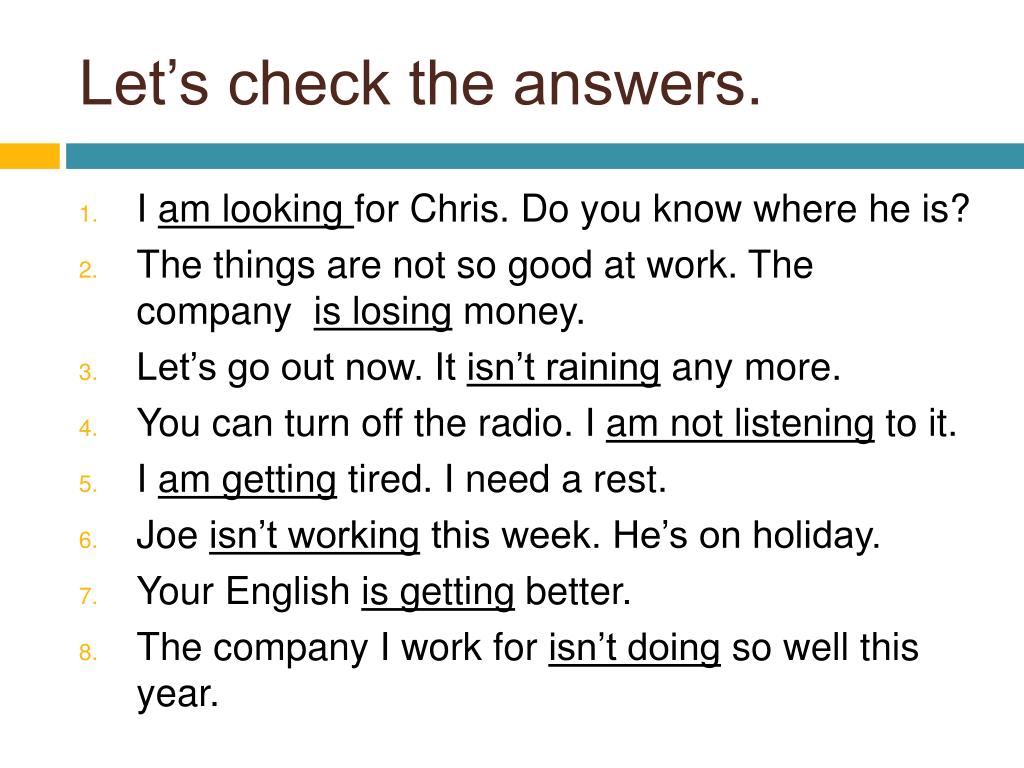Image resolution: width=1024 pixels, height=768 pixels.
Task: Select underlined answer "is getting"
Action: coord(438,592)
